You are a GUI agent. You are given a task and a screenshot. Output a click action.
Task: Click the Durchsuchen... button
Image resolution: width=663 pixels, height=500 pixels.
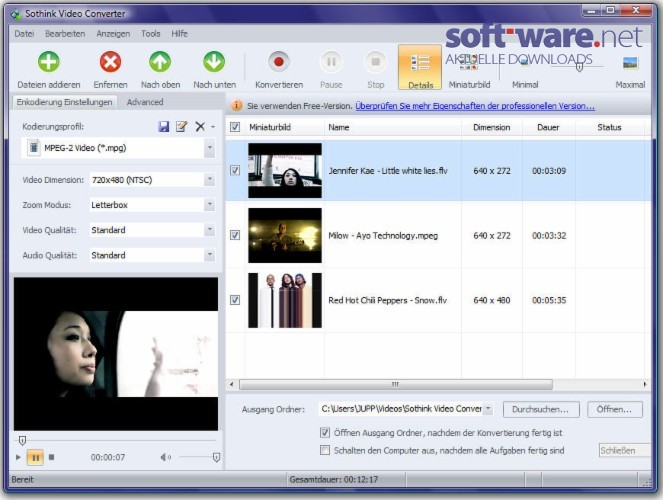click(x=540, y=409)
